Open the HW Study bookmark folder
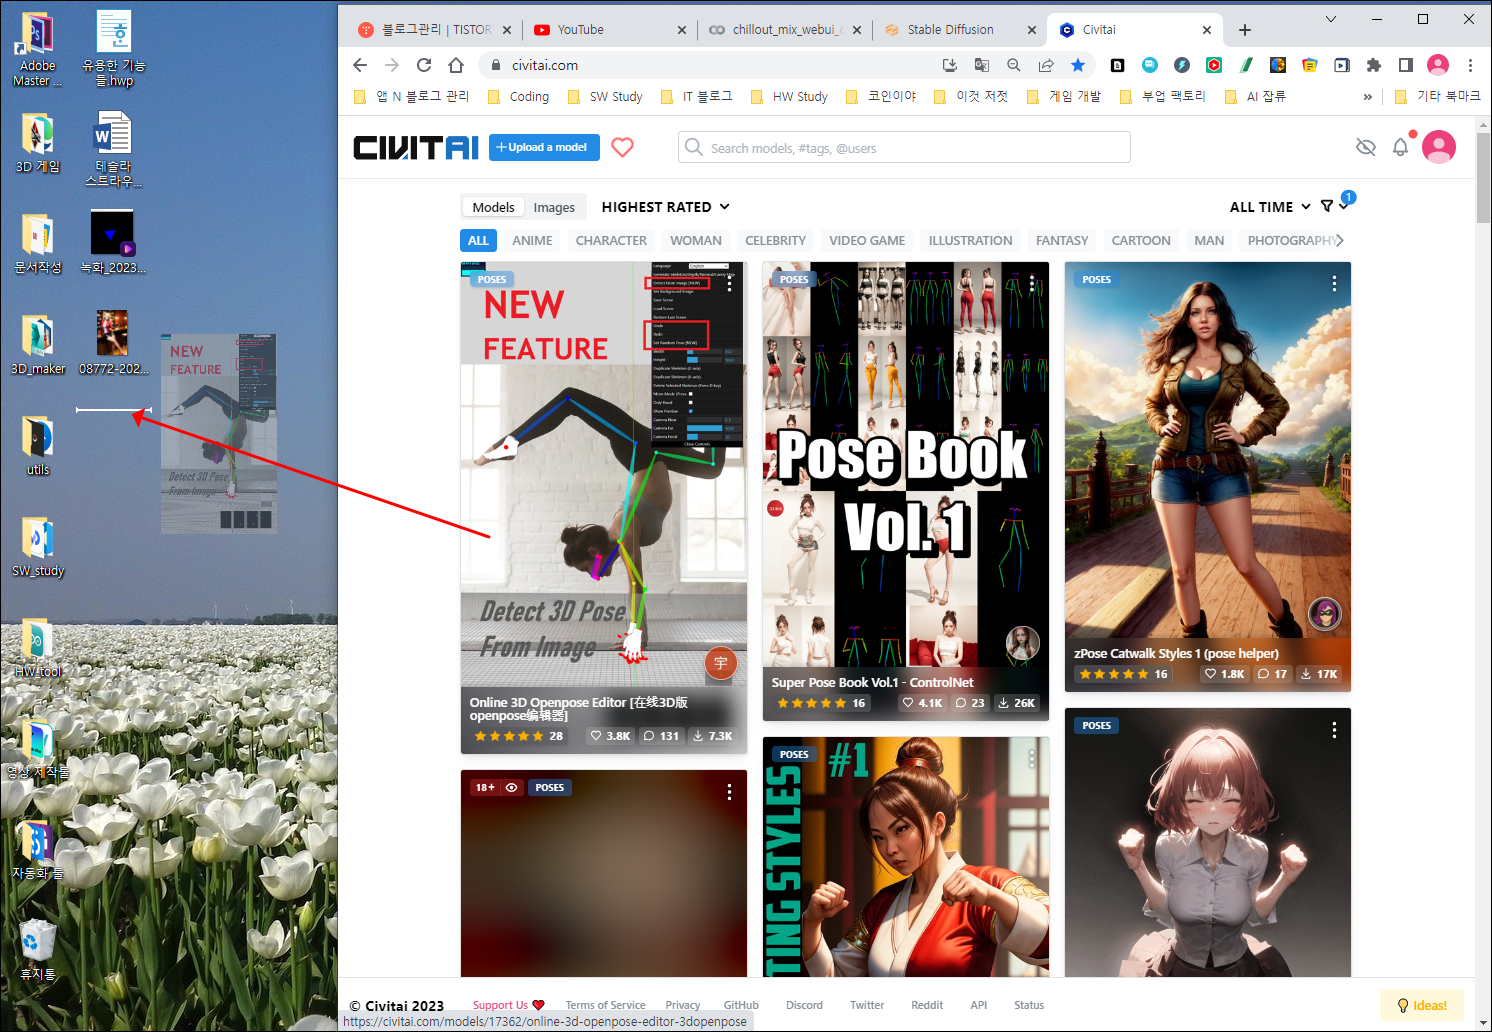 pyautogui.click(x=790, y=96)
